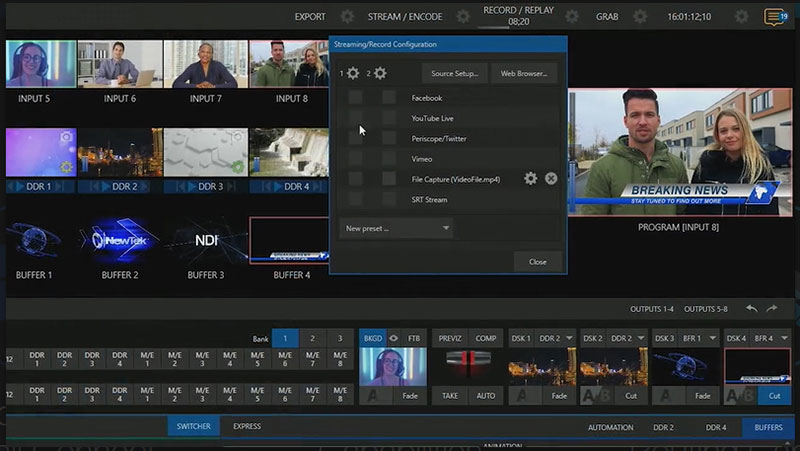Toggle the eye icon next to BKGD
This screenshot has width=800, height=451.
tap(393, 338)
